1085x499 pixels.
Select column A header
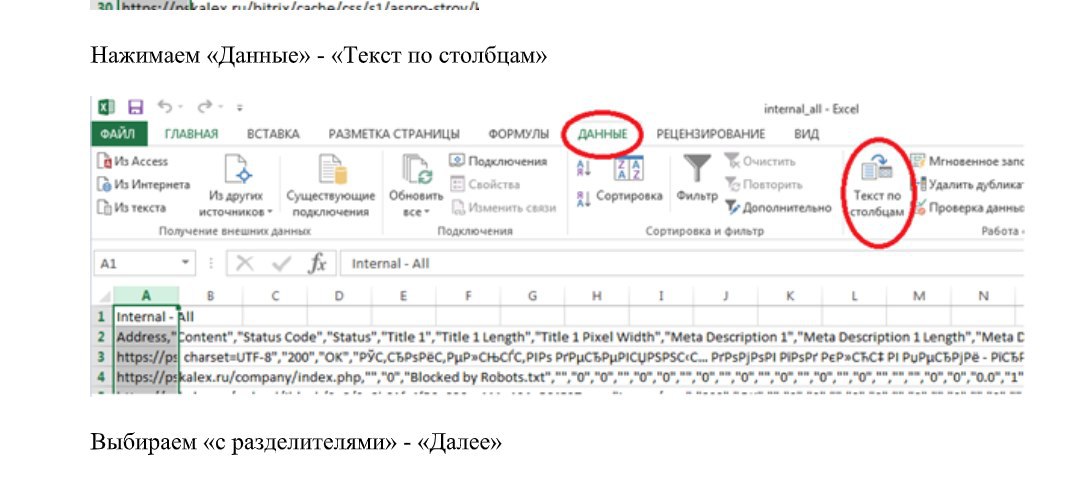(x=146, y=296)
